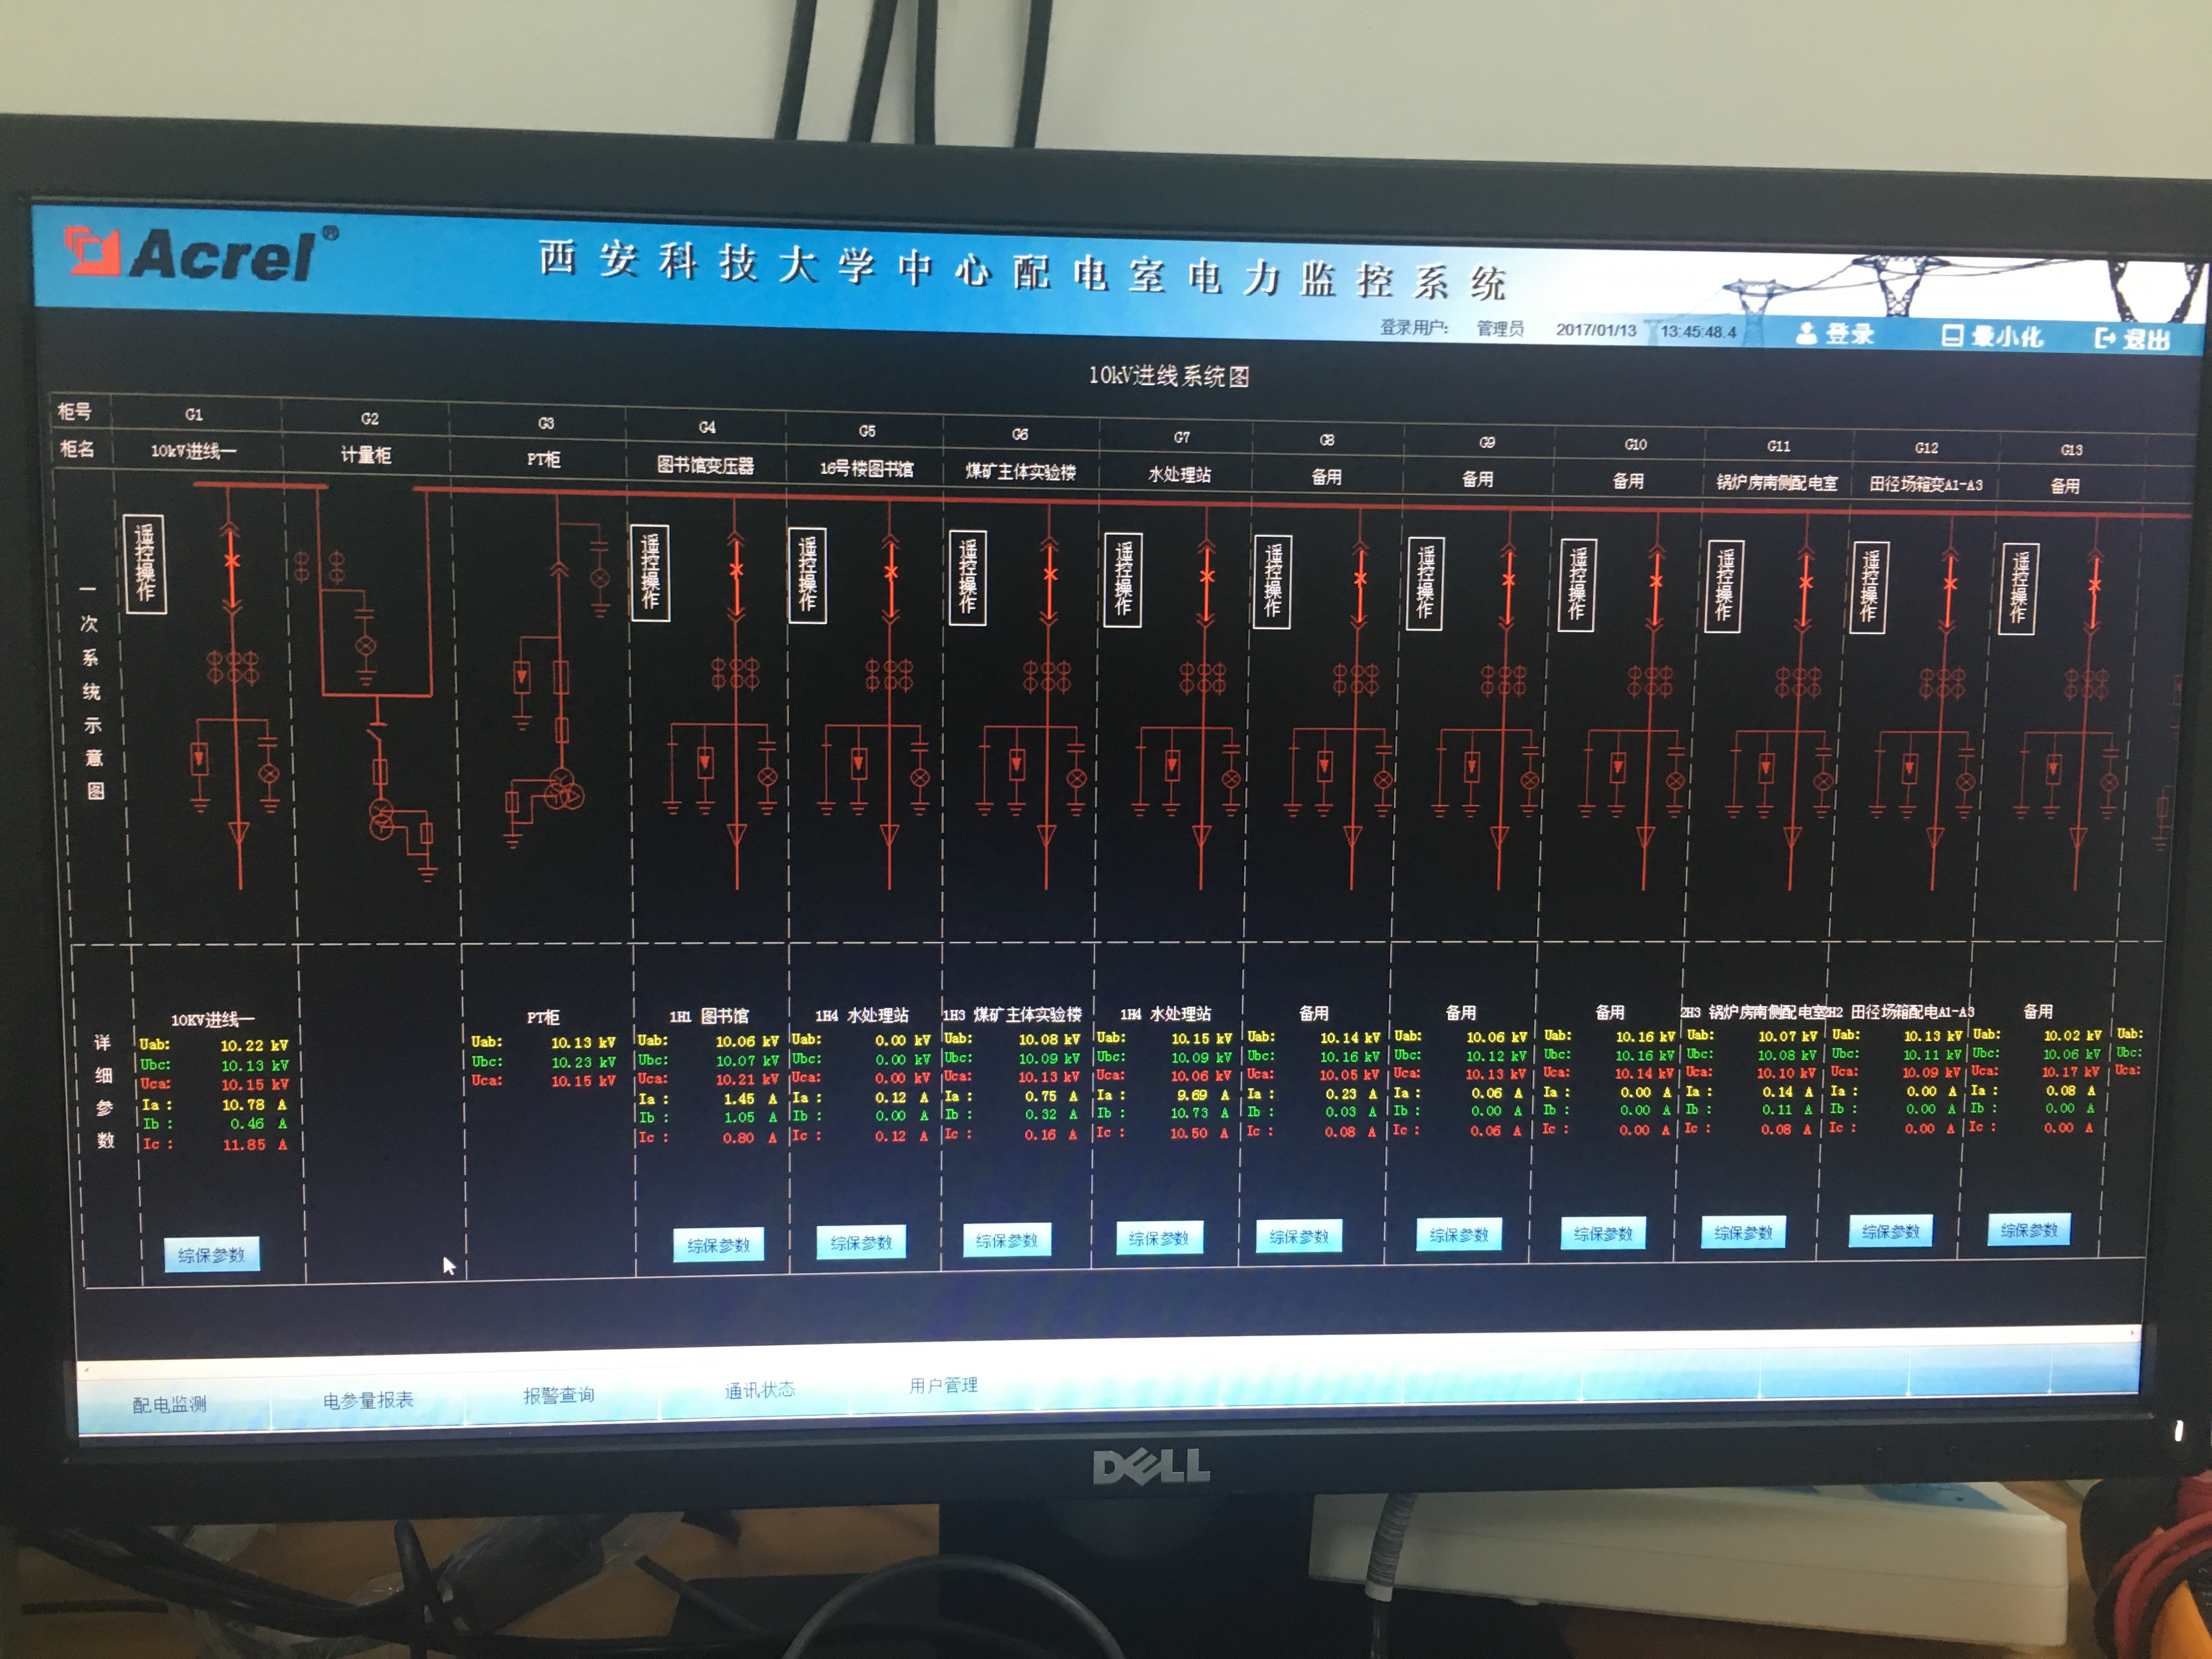Viewport: 2212px width, 1659px height.
Task: Open 综保参数 under 1H4 水处理站 (G5 column)
Action: point(861,1242)
